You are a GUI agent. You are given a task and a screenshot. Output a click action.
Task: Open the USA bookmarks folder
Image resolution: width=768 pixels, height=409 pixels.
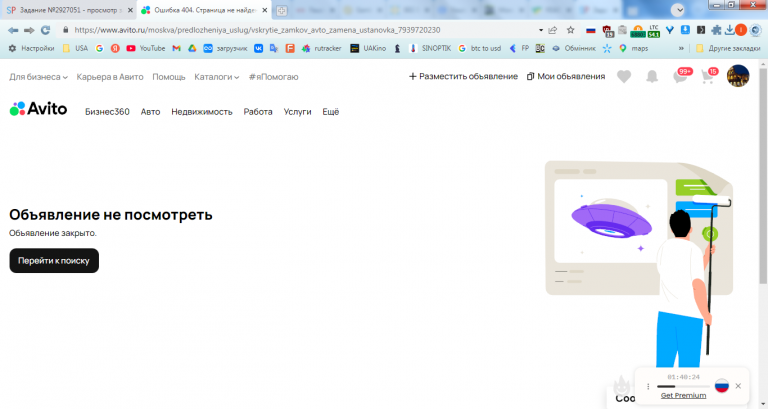tap(75, 48)
